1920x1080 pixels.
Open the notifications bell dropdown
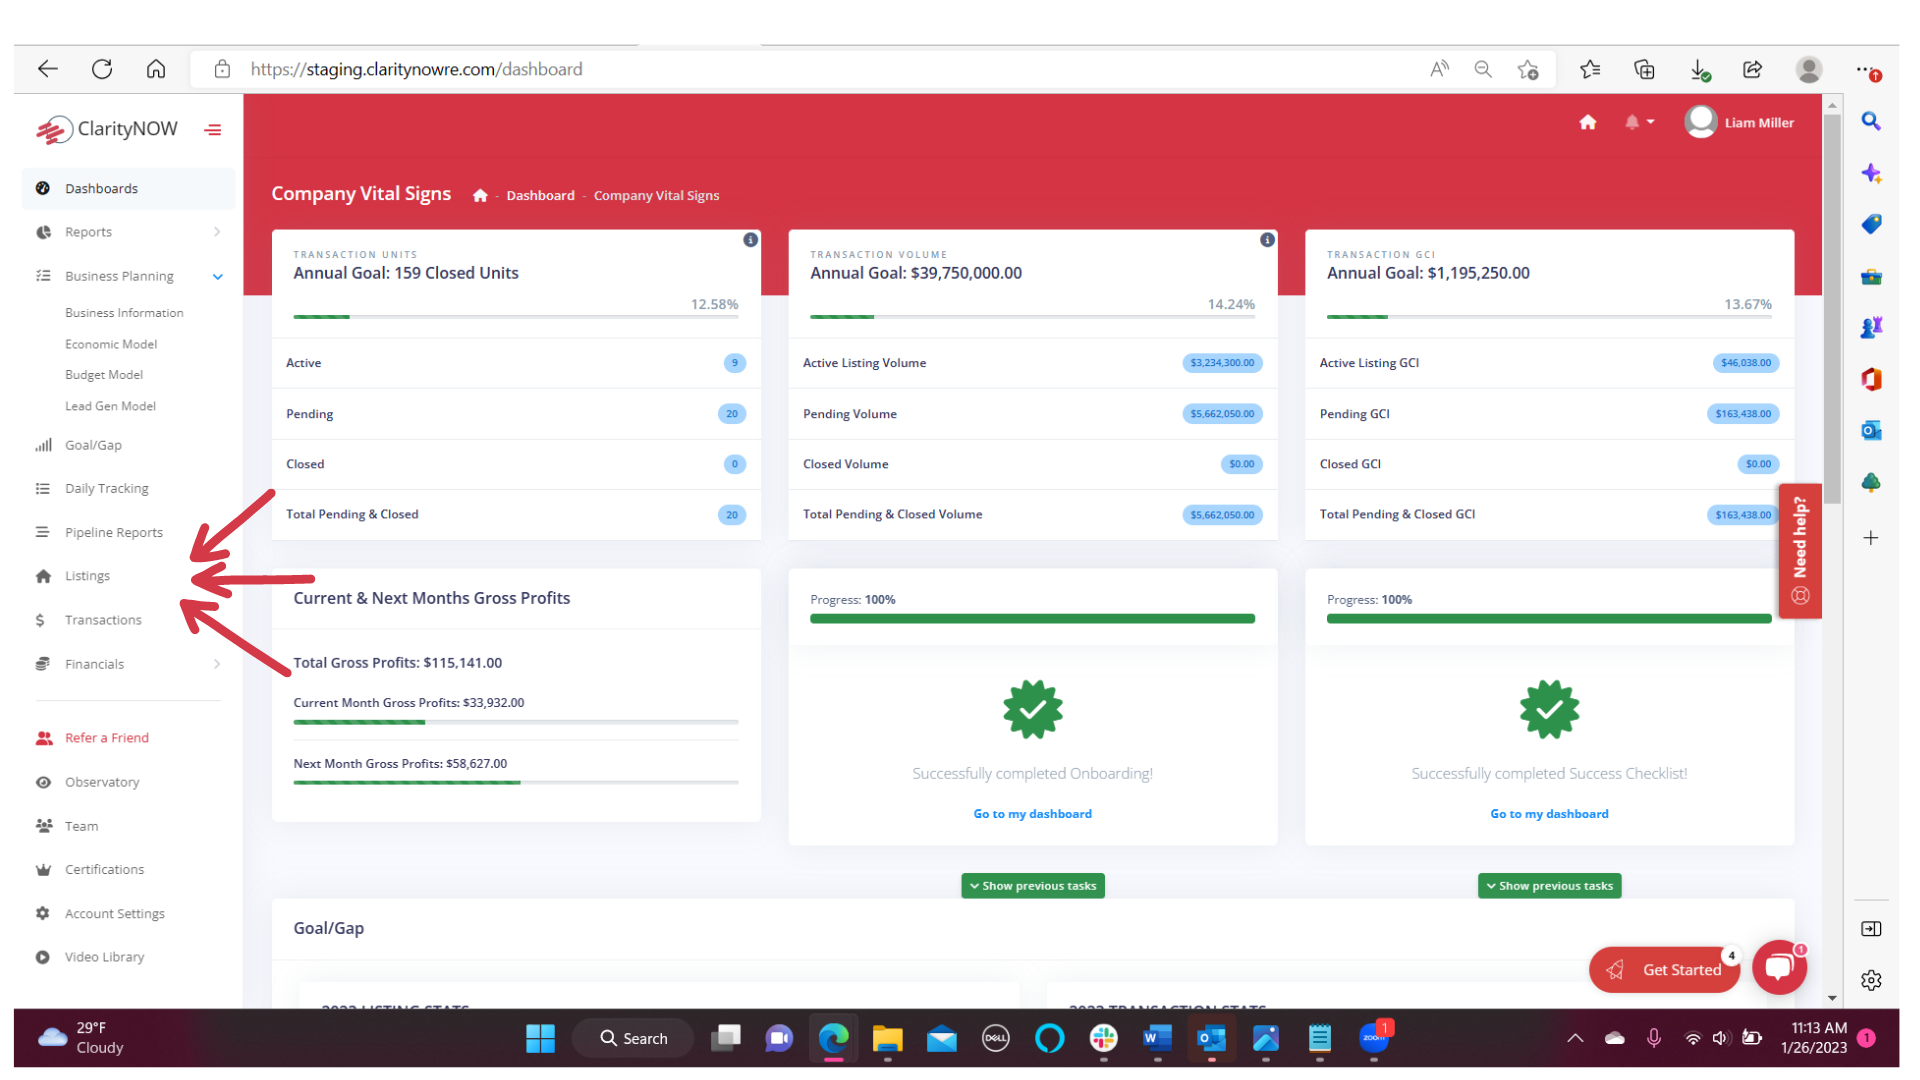pos(1639,122)
